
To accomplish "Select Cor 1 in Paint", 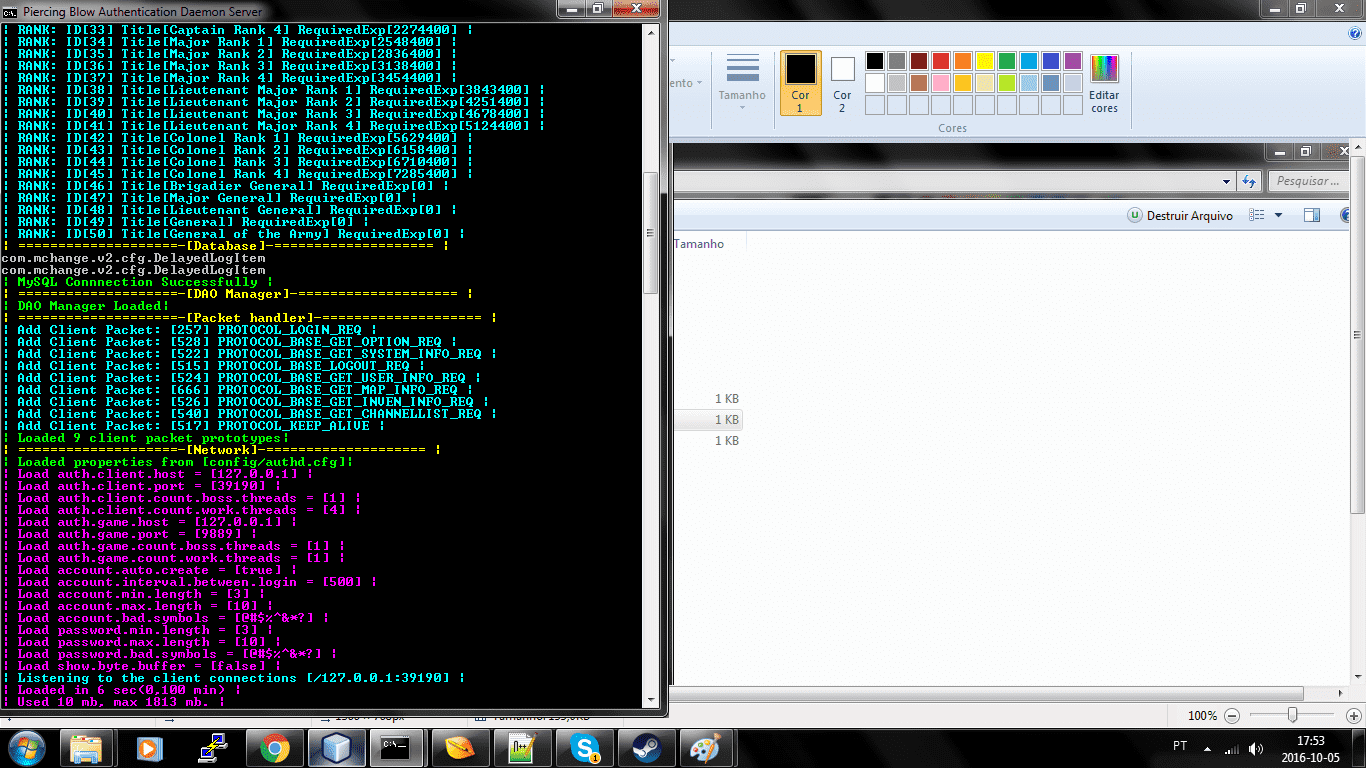I will [800, 83].
